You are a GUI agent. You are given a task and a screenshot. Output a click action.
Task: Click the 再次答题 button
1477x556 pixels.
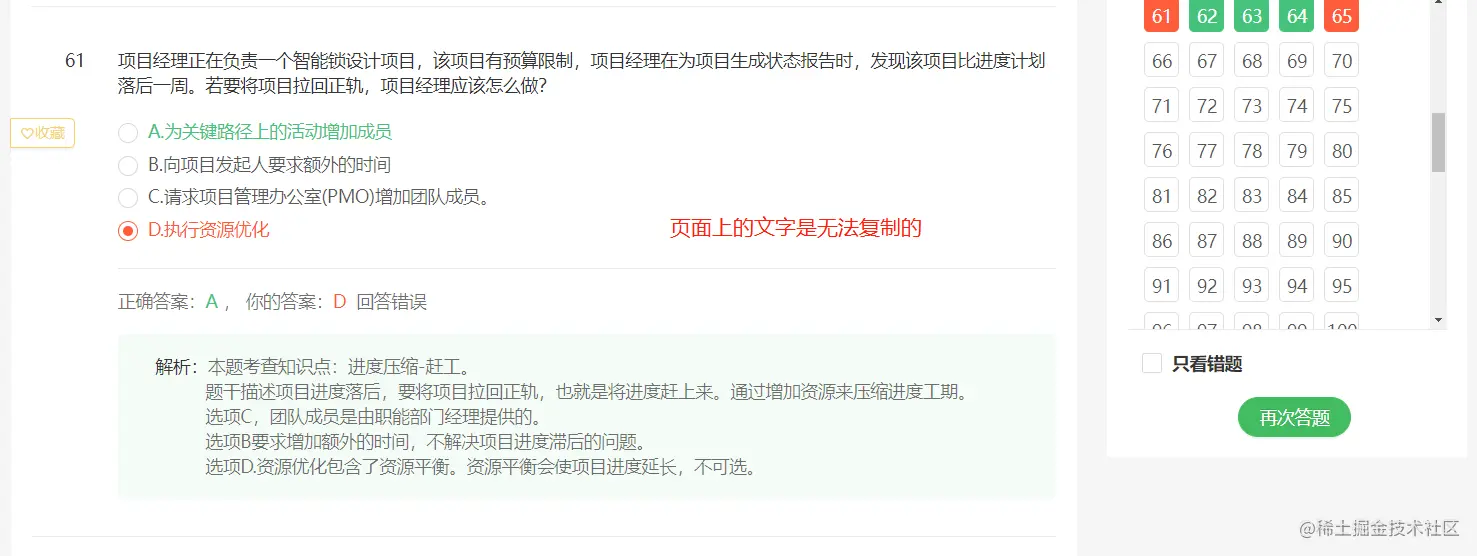tap(1294, 418)
